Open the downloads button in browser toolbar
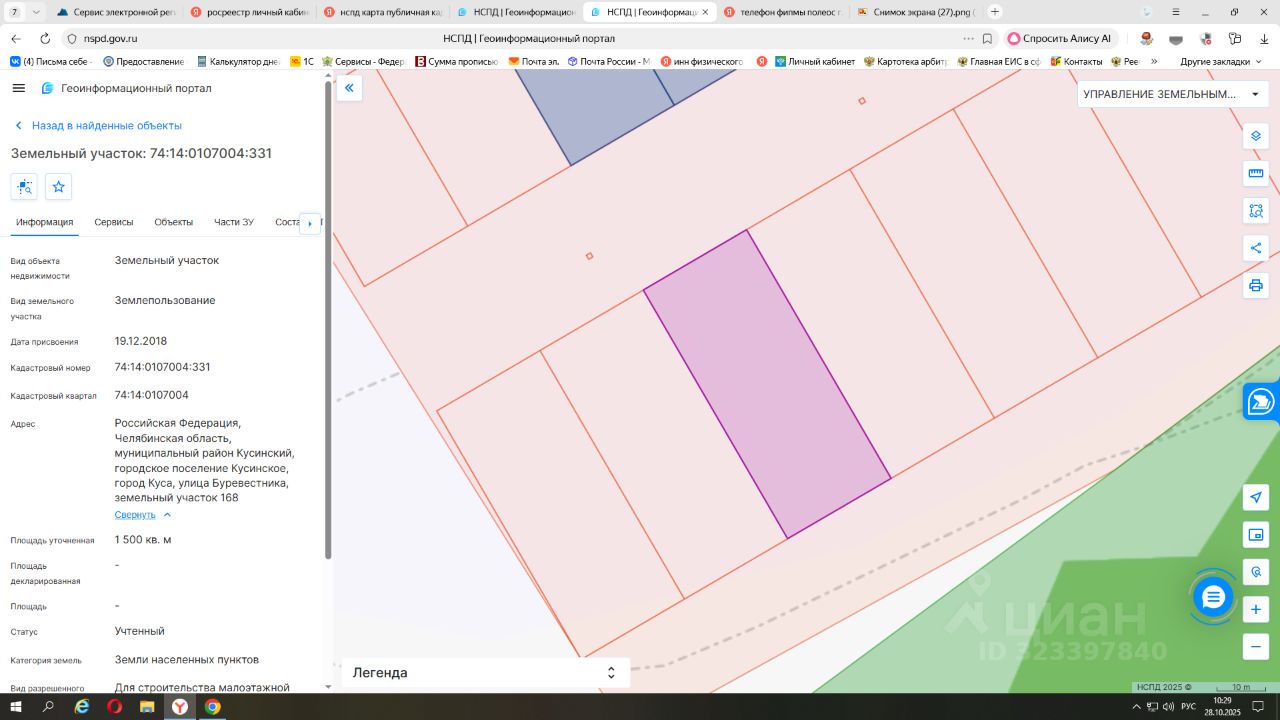Viewport: 1280px width, 720px height. (1263, 38)
